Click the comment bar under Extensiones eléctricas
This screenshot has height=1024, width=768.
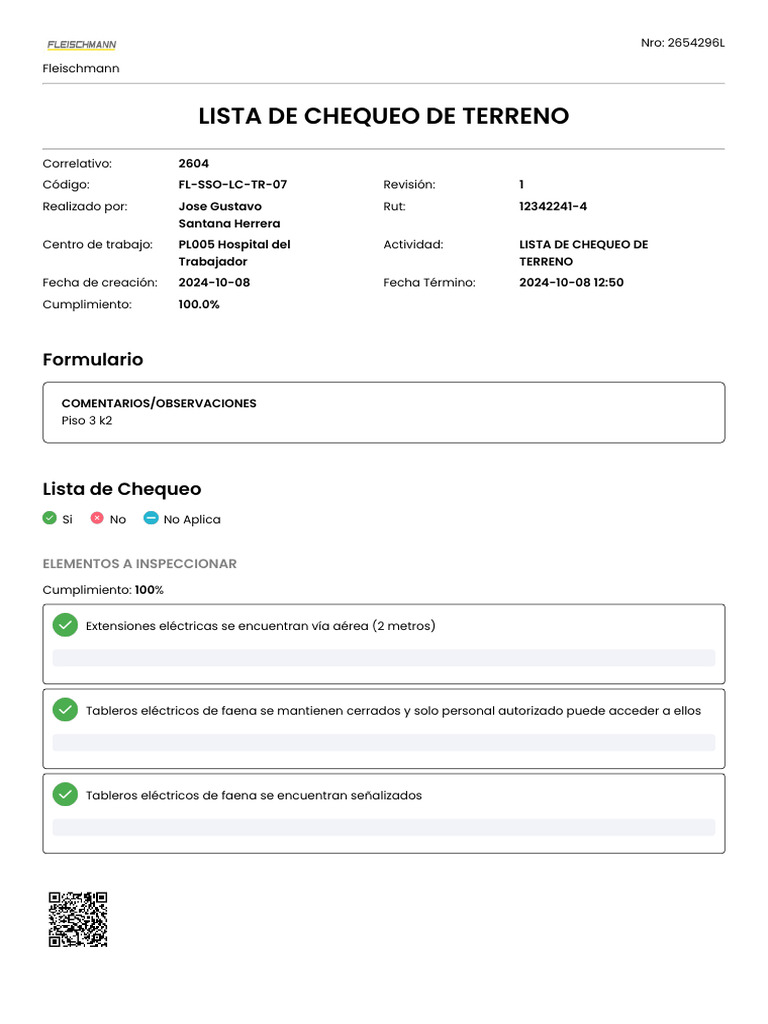pyautogui.click(x=384, y=658)
